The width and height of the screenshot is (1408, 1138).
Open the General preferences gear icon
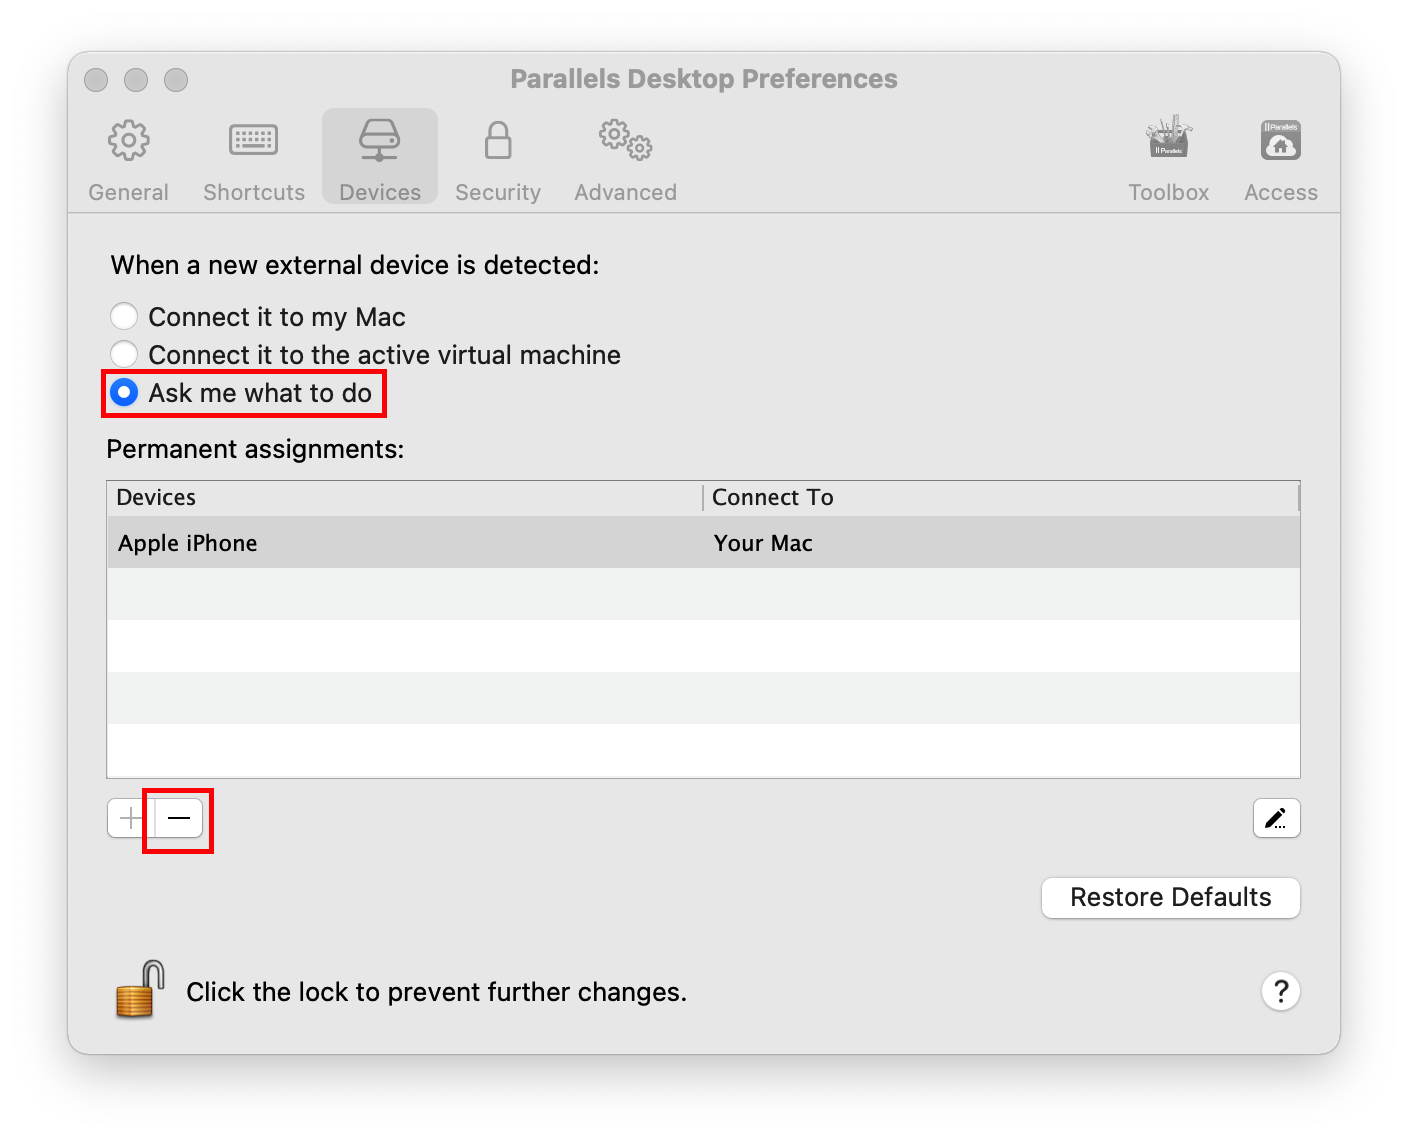coord(128,141)
